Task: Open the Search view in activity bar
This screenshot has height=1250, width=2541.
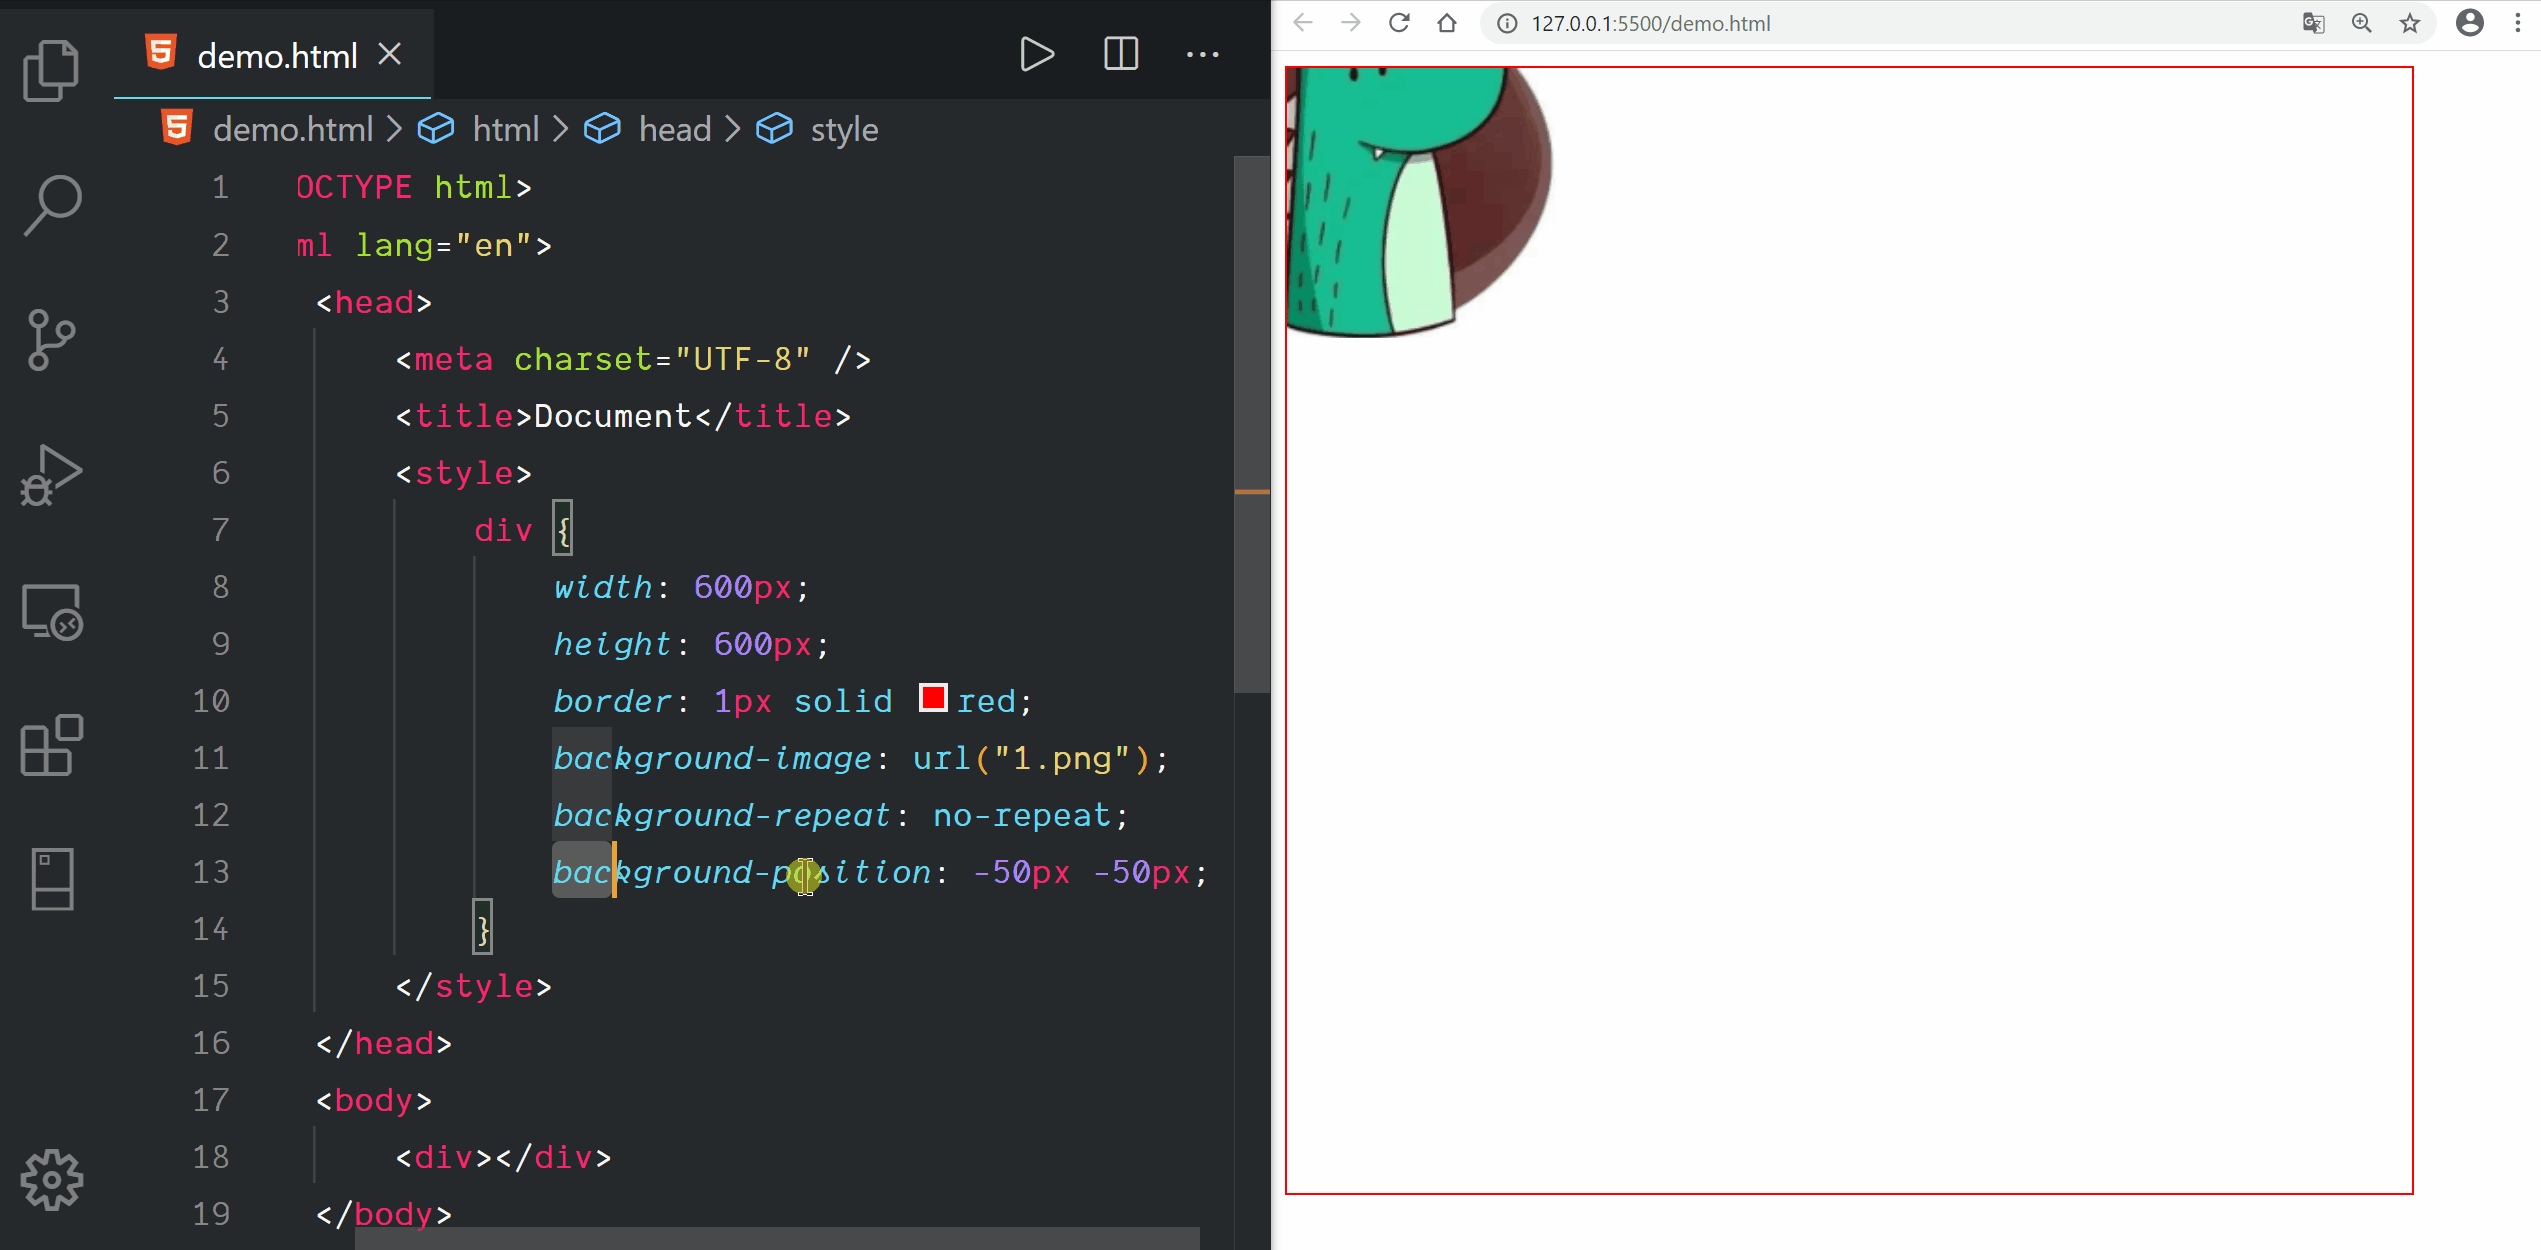Action: (x=51, y=205)
